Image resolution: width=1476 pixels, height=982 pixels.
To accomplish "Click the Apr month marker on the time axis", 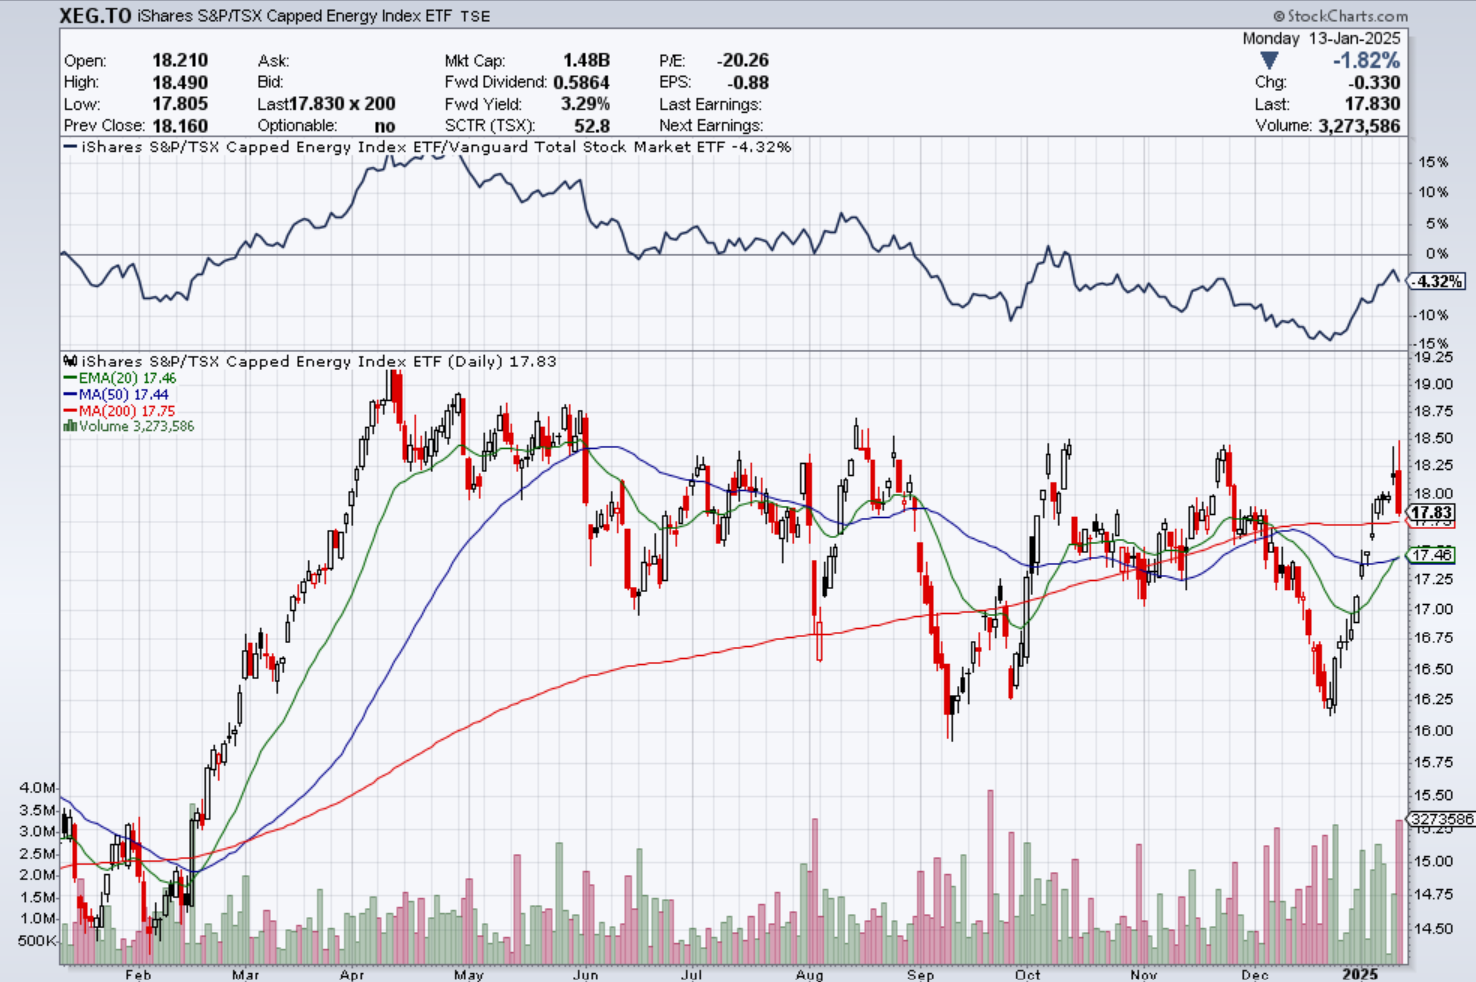I will (x=352, y=974).
